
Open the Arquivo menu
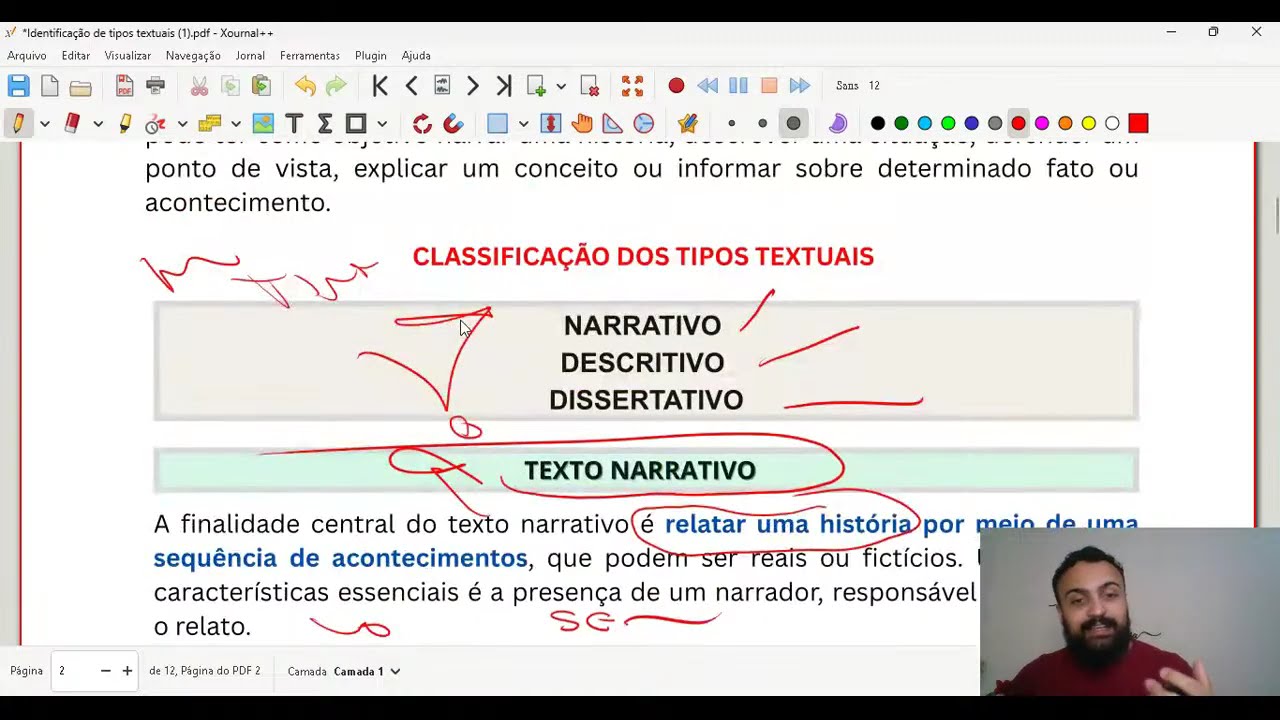pyautogui.click(x=27, y=56)
